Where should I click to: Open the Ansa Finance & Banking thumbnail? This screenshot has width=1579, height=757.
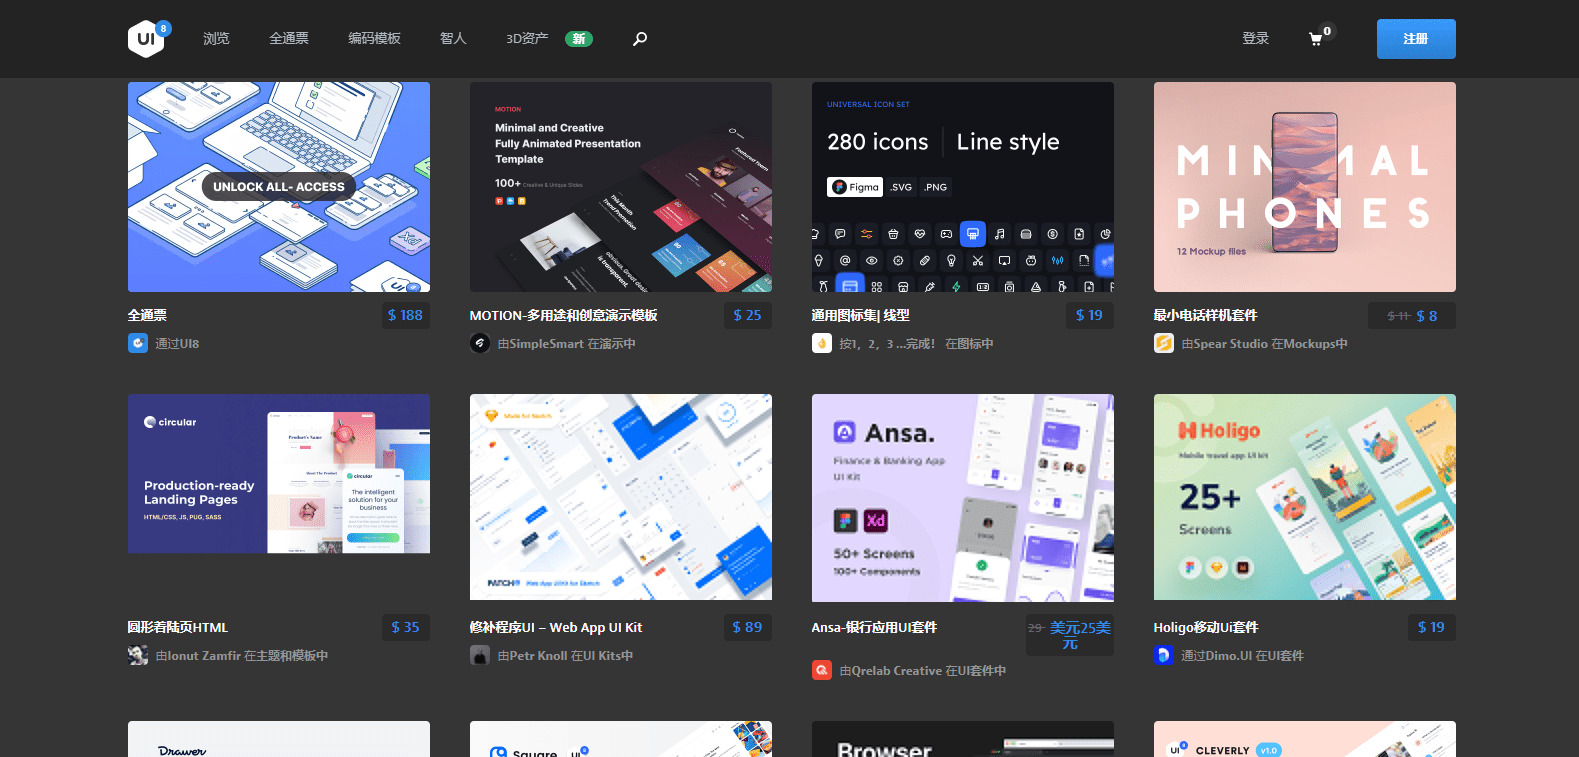click(x=963, y=498)
